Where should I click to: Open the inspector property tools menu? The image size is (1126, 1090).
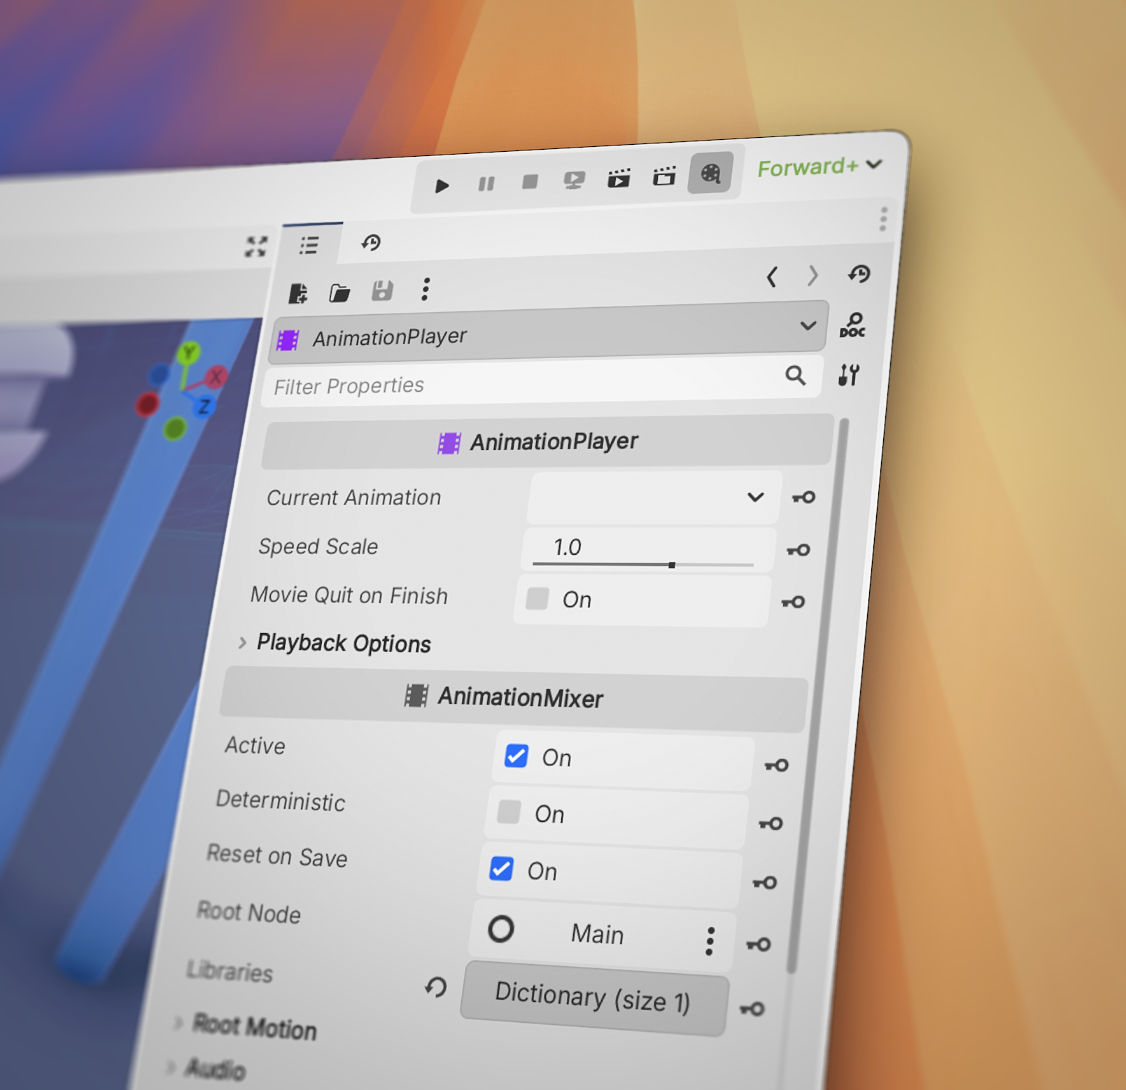(x=848, y=375)
